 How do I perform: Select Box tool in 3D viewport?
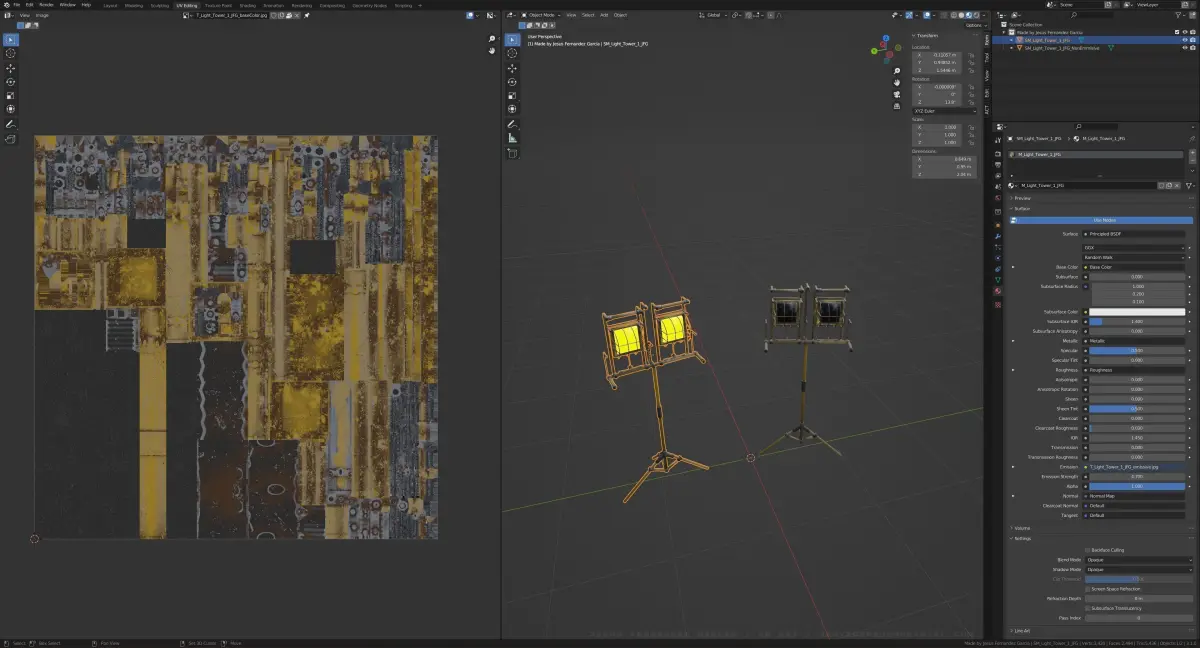coord(512,40)
